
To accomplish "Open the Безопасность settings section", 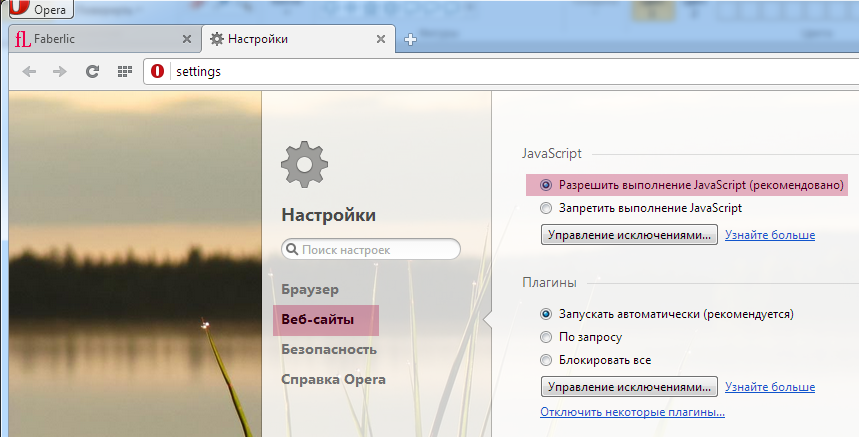I will click(328, 349).
